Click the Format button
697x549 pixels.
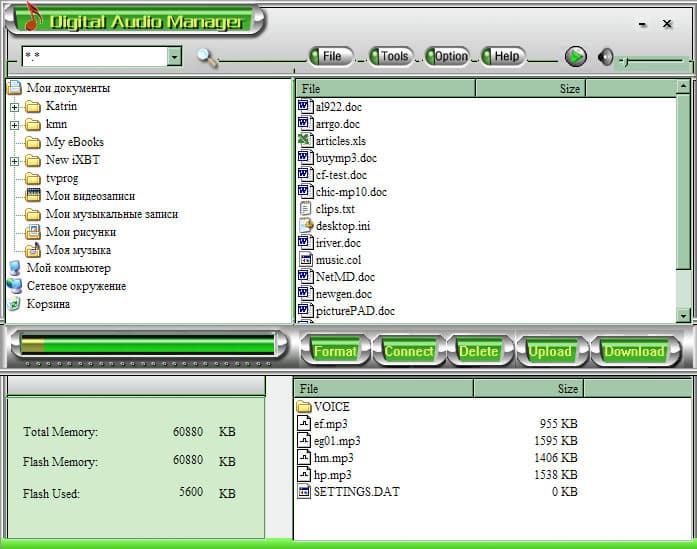coord(335,351)
